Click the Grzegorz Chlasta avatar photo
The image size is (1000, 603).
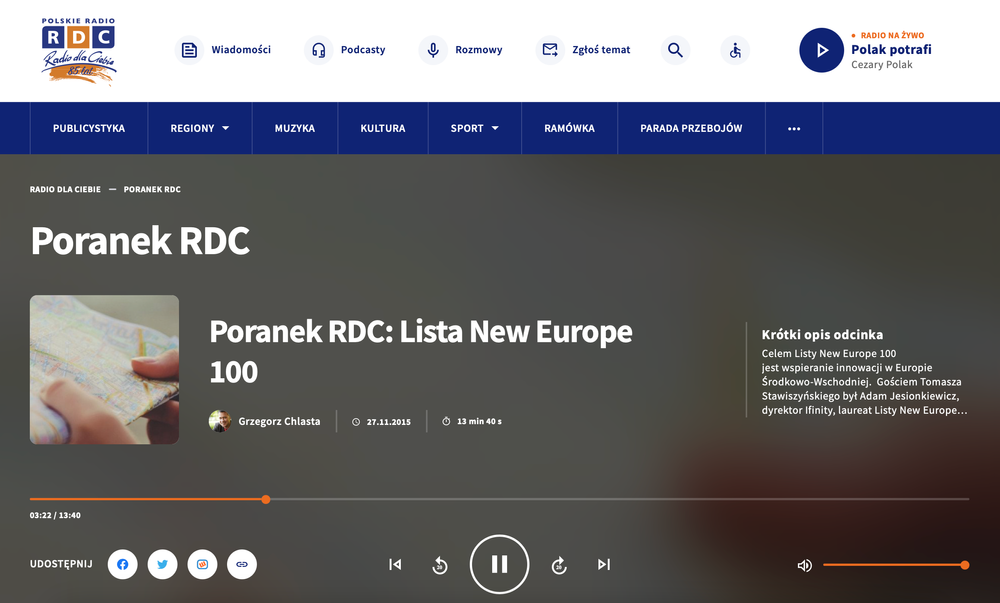tap(219, 421)
